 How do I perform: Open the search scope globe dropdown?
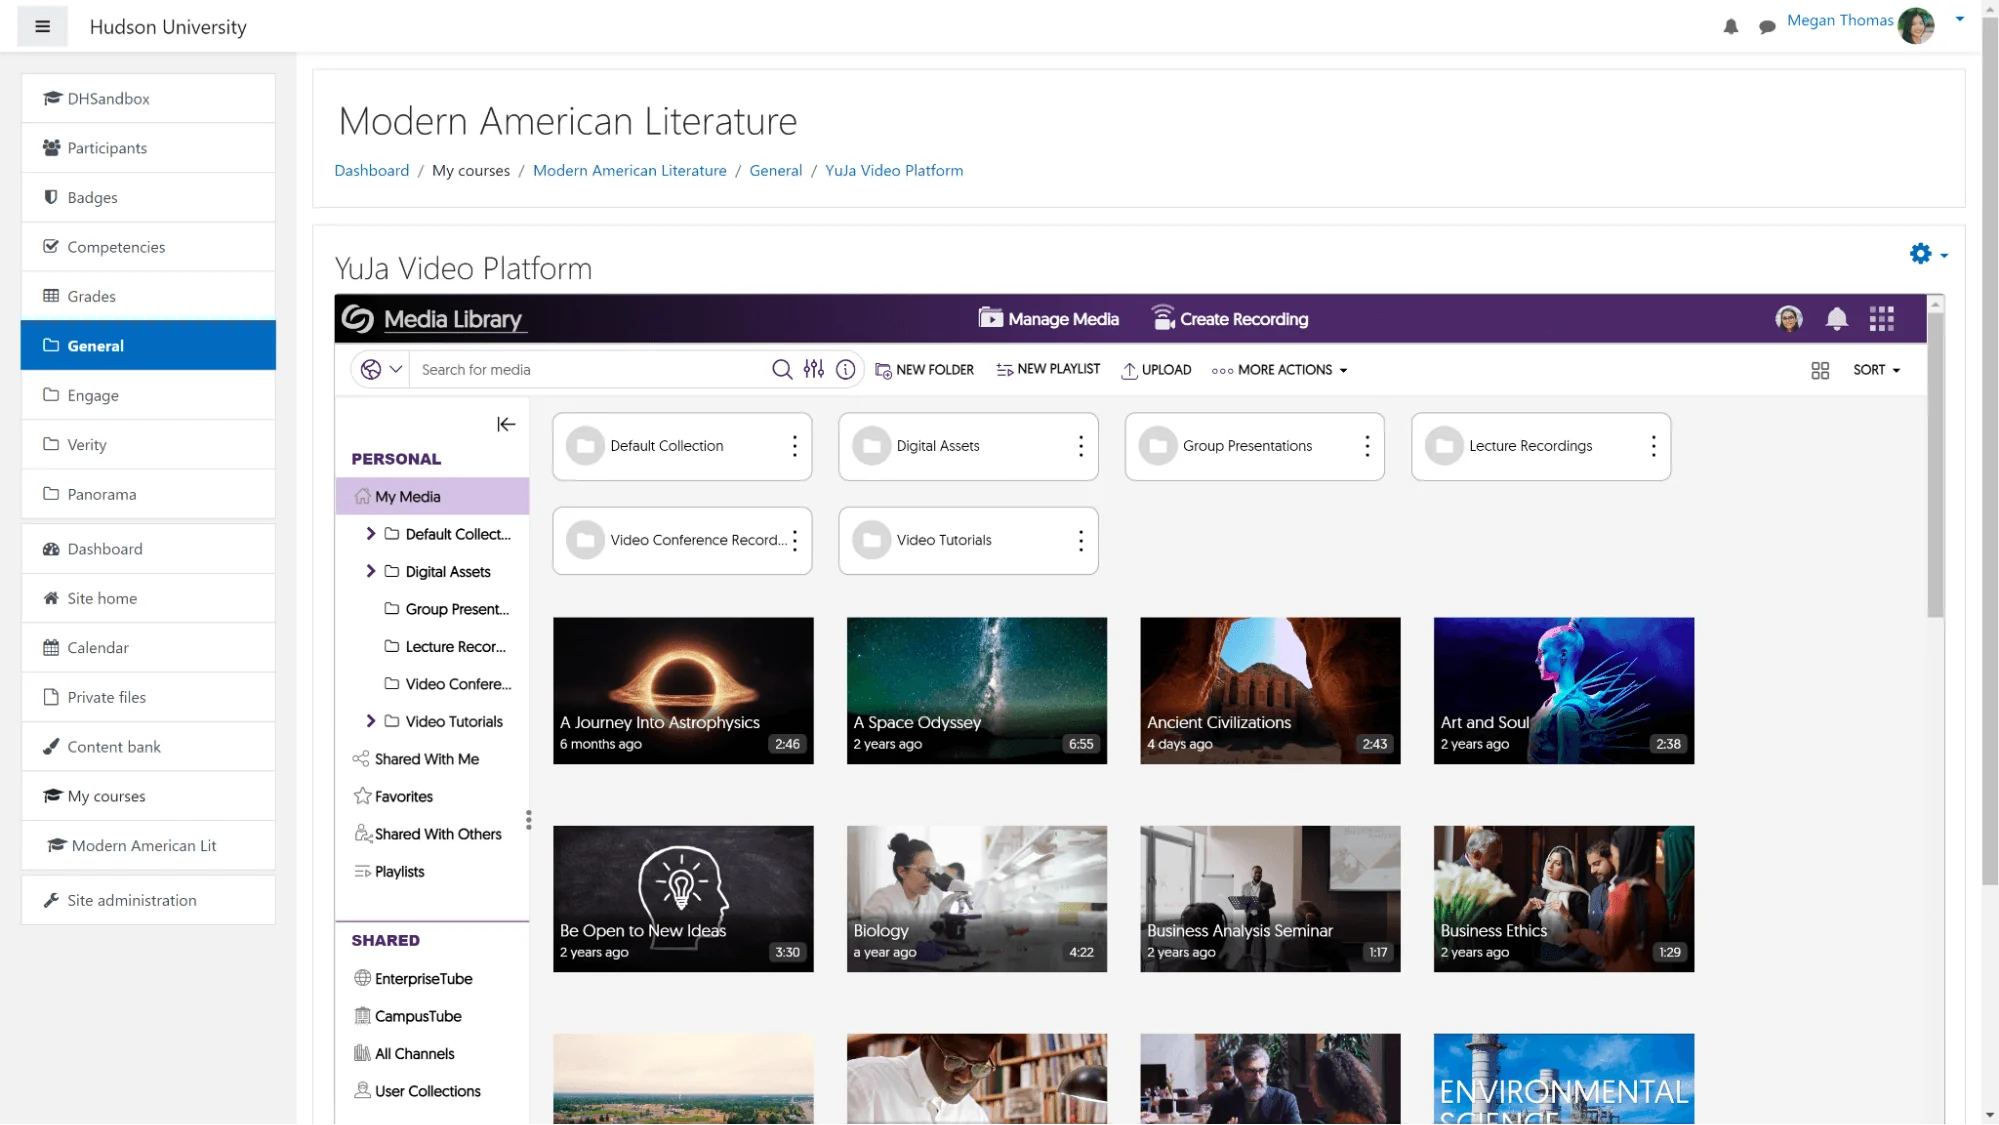[381, 370]
